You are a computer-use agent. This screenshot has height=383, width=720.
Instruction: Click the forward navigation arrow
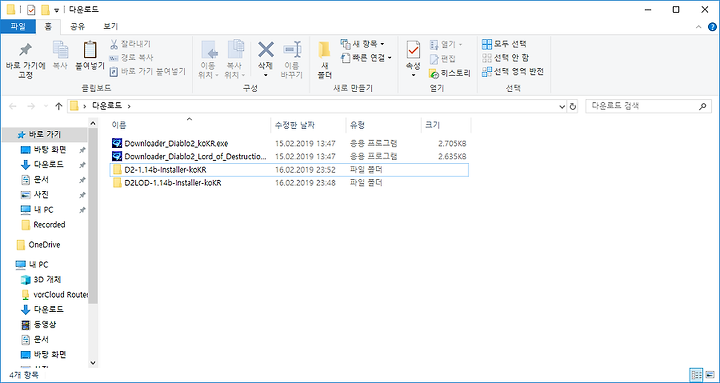[31, 106]
